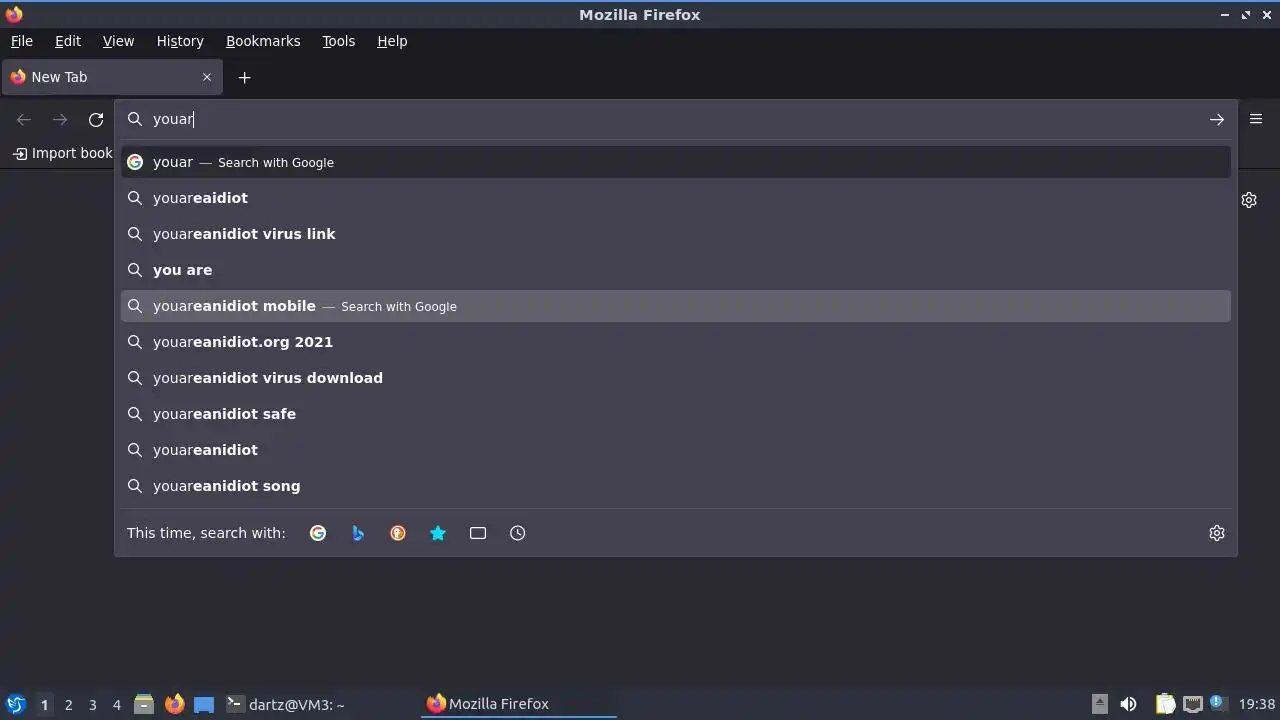The height and width of the screenshot is (720, 1280).
Task: Select 'youareanidiot song' suggestion
Action: 676,486
